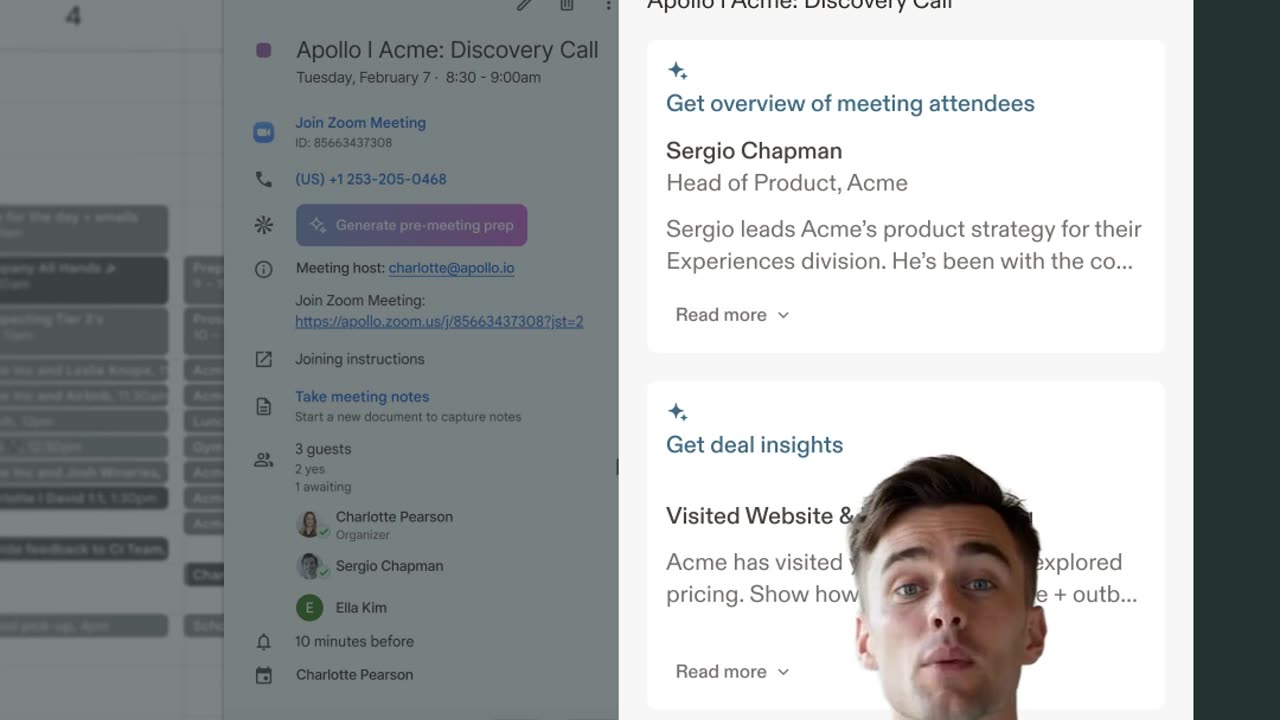Click the Zoom meeting ID text
This screenshot has height=720, width=1280.
point(343,143)
